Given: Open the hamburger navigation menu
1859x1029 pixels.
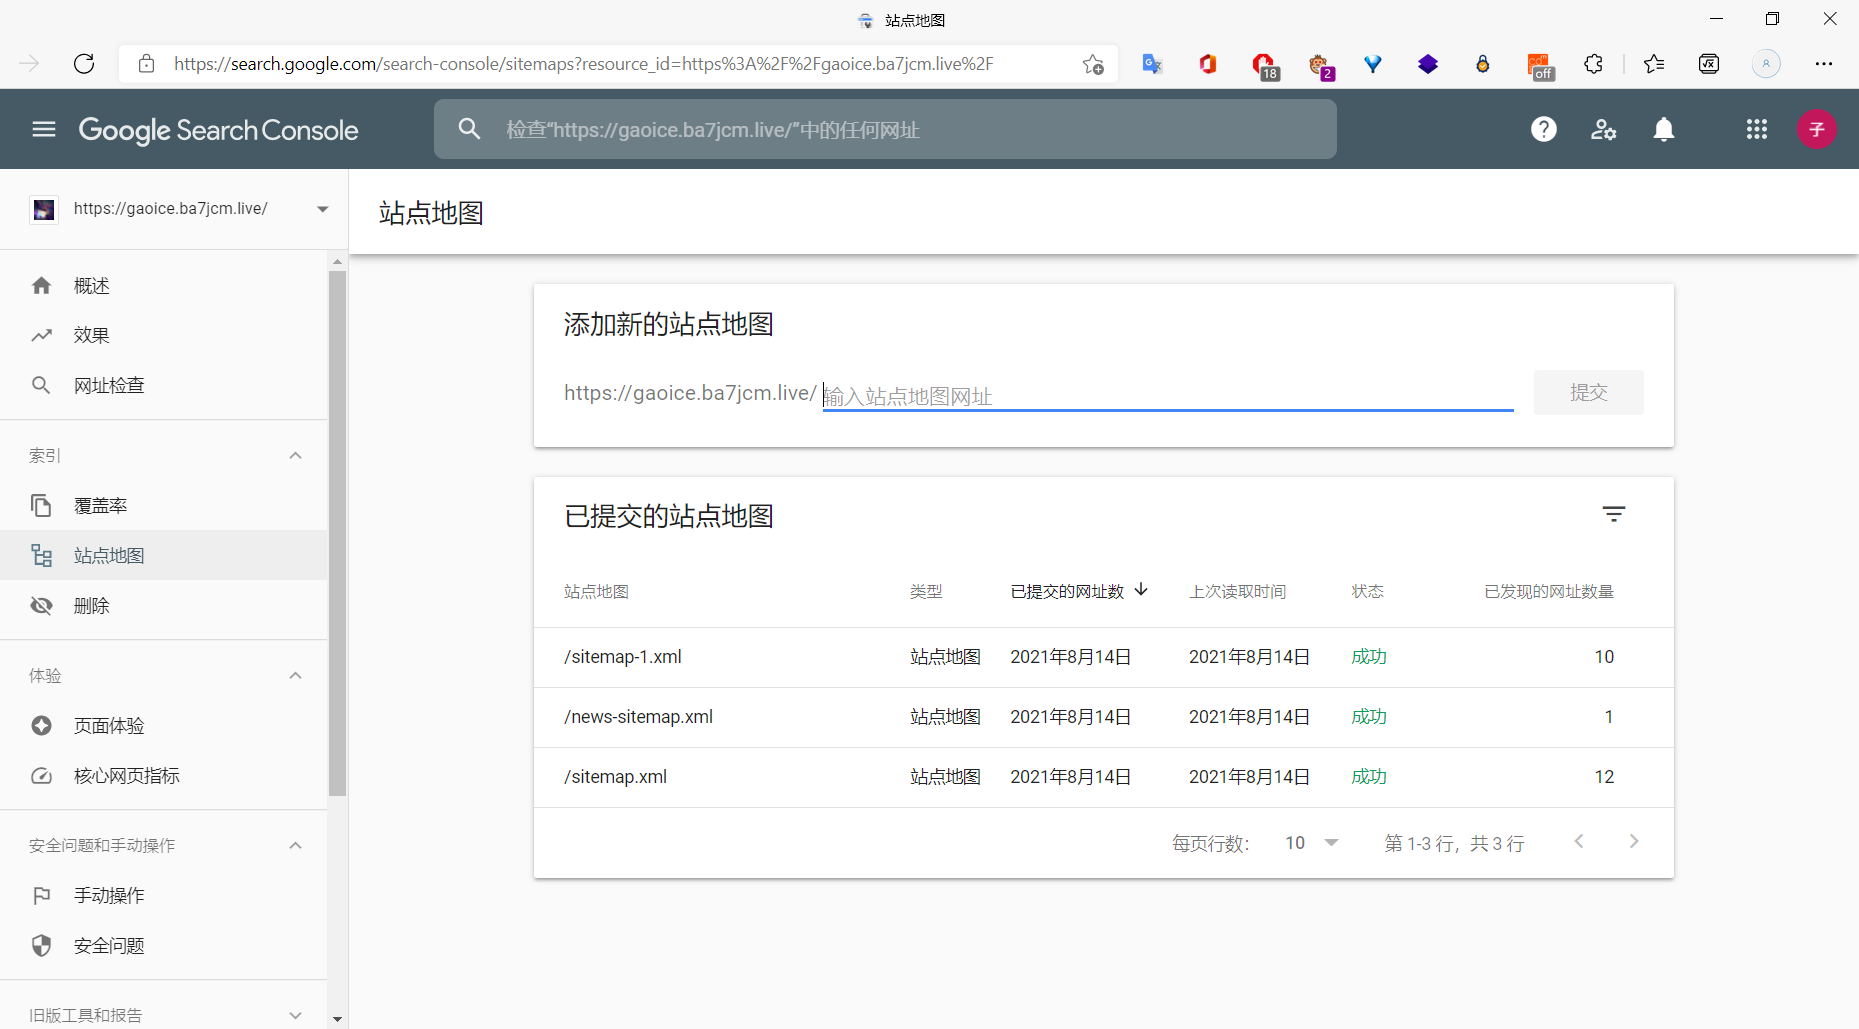Looking at the screenshot, I should pyautogui.click(x=44, y=129).
